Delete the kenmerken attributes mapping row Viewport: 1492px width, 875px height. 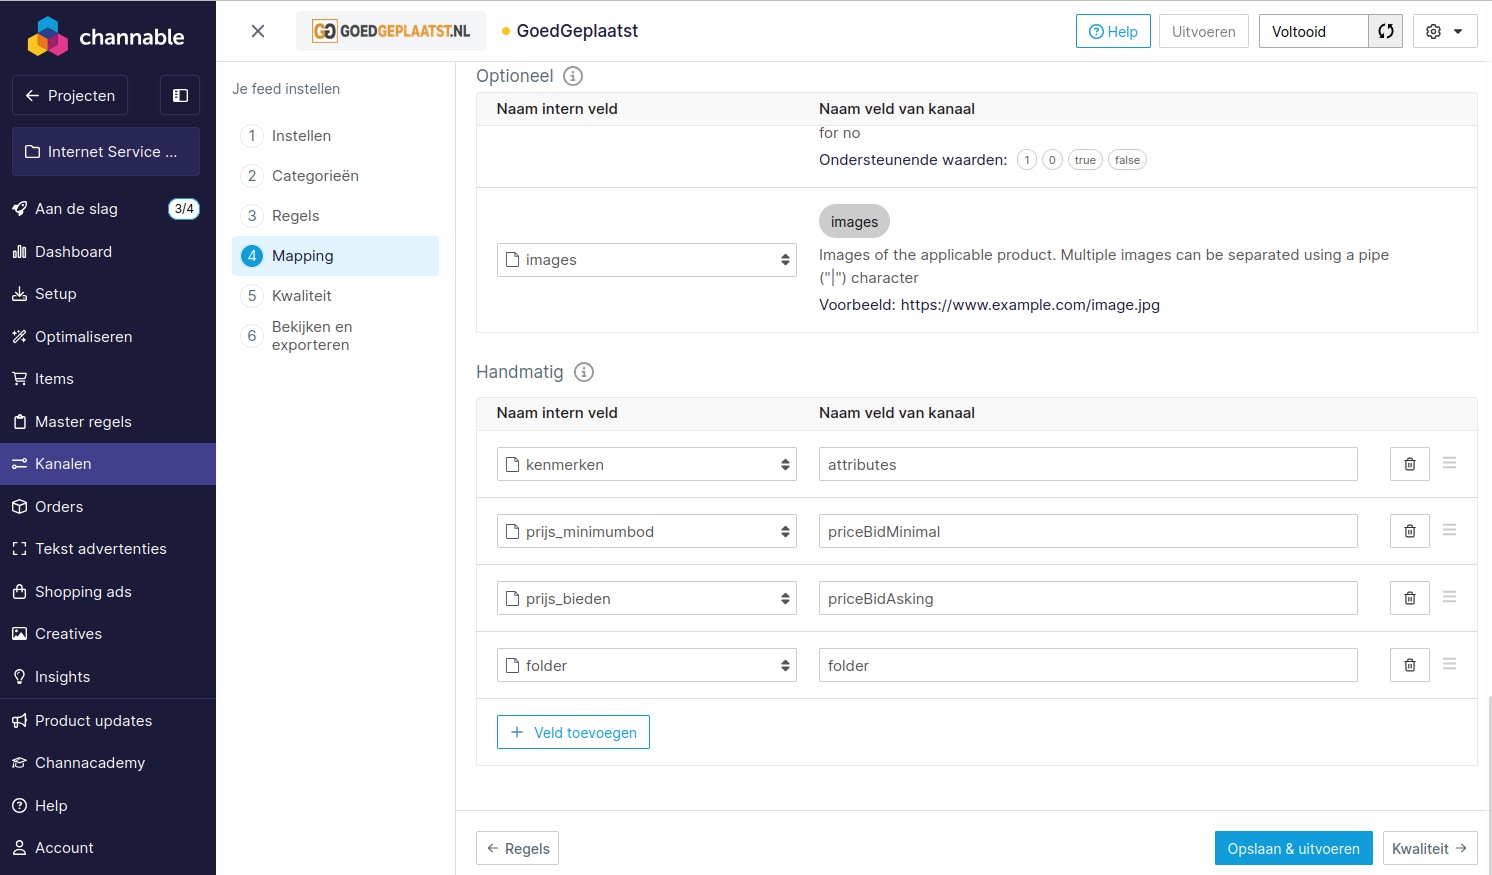click(1409, 464)
